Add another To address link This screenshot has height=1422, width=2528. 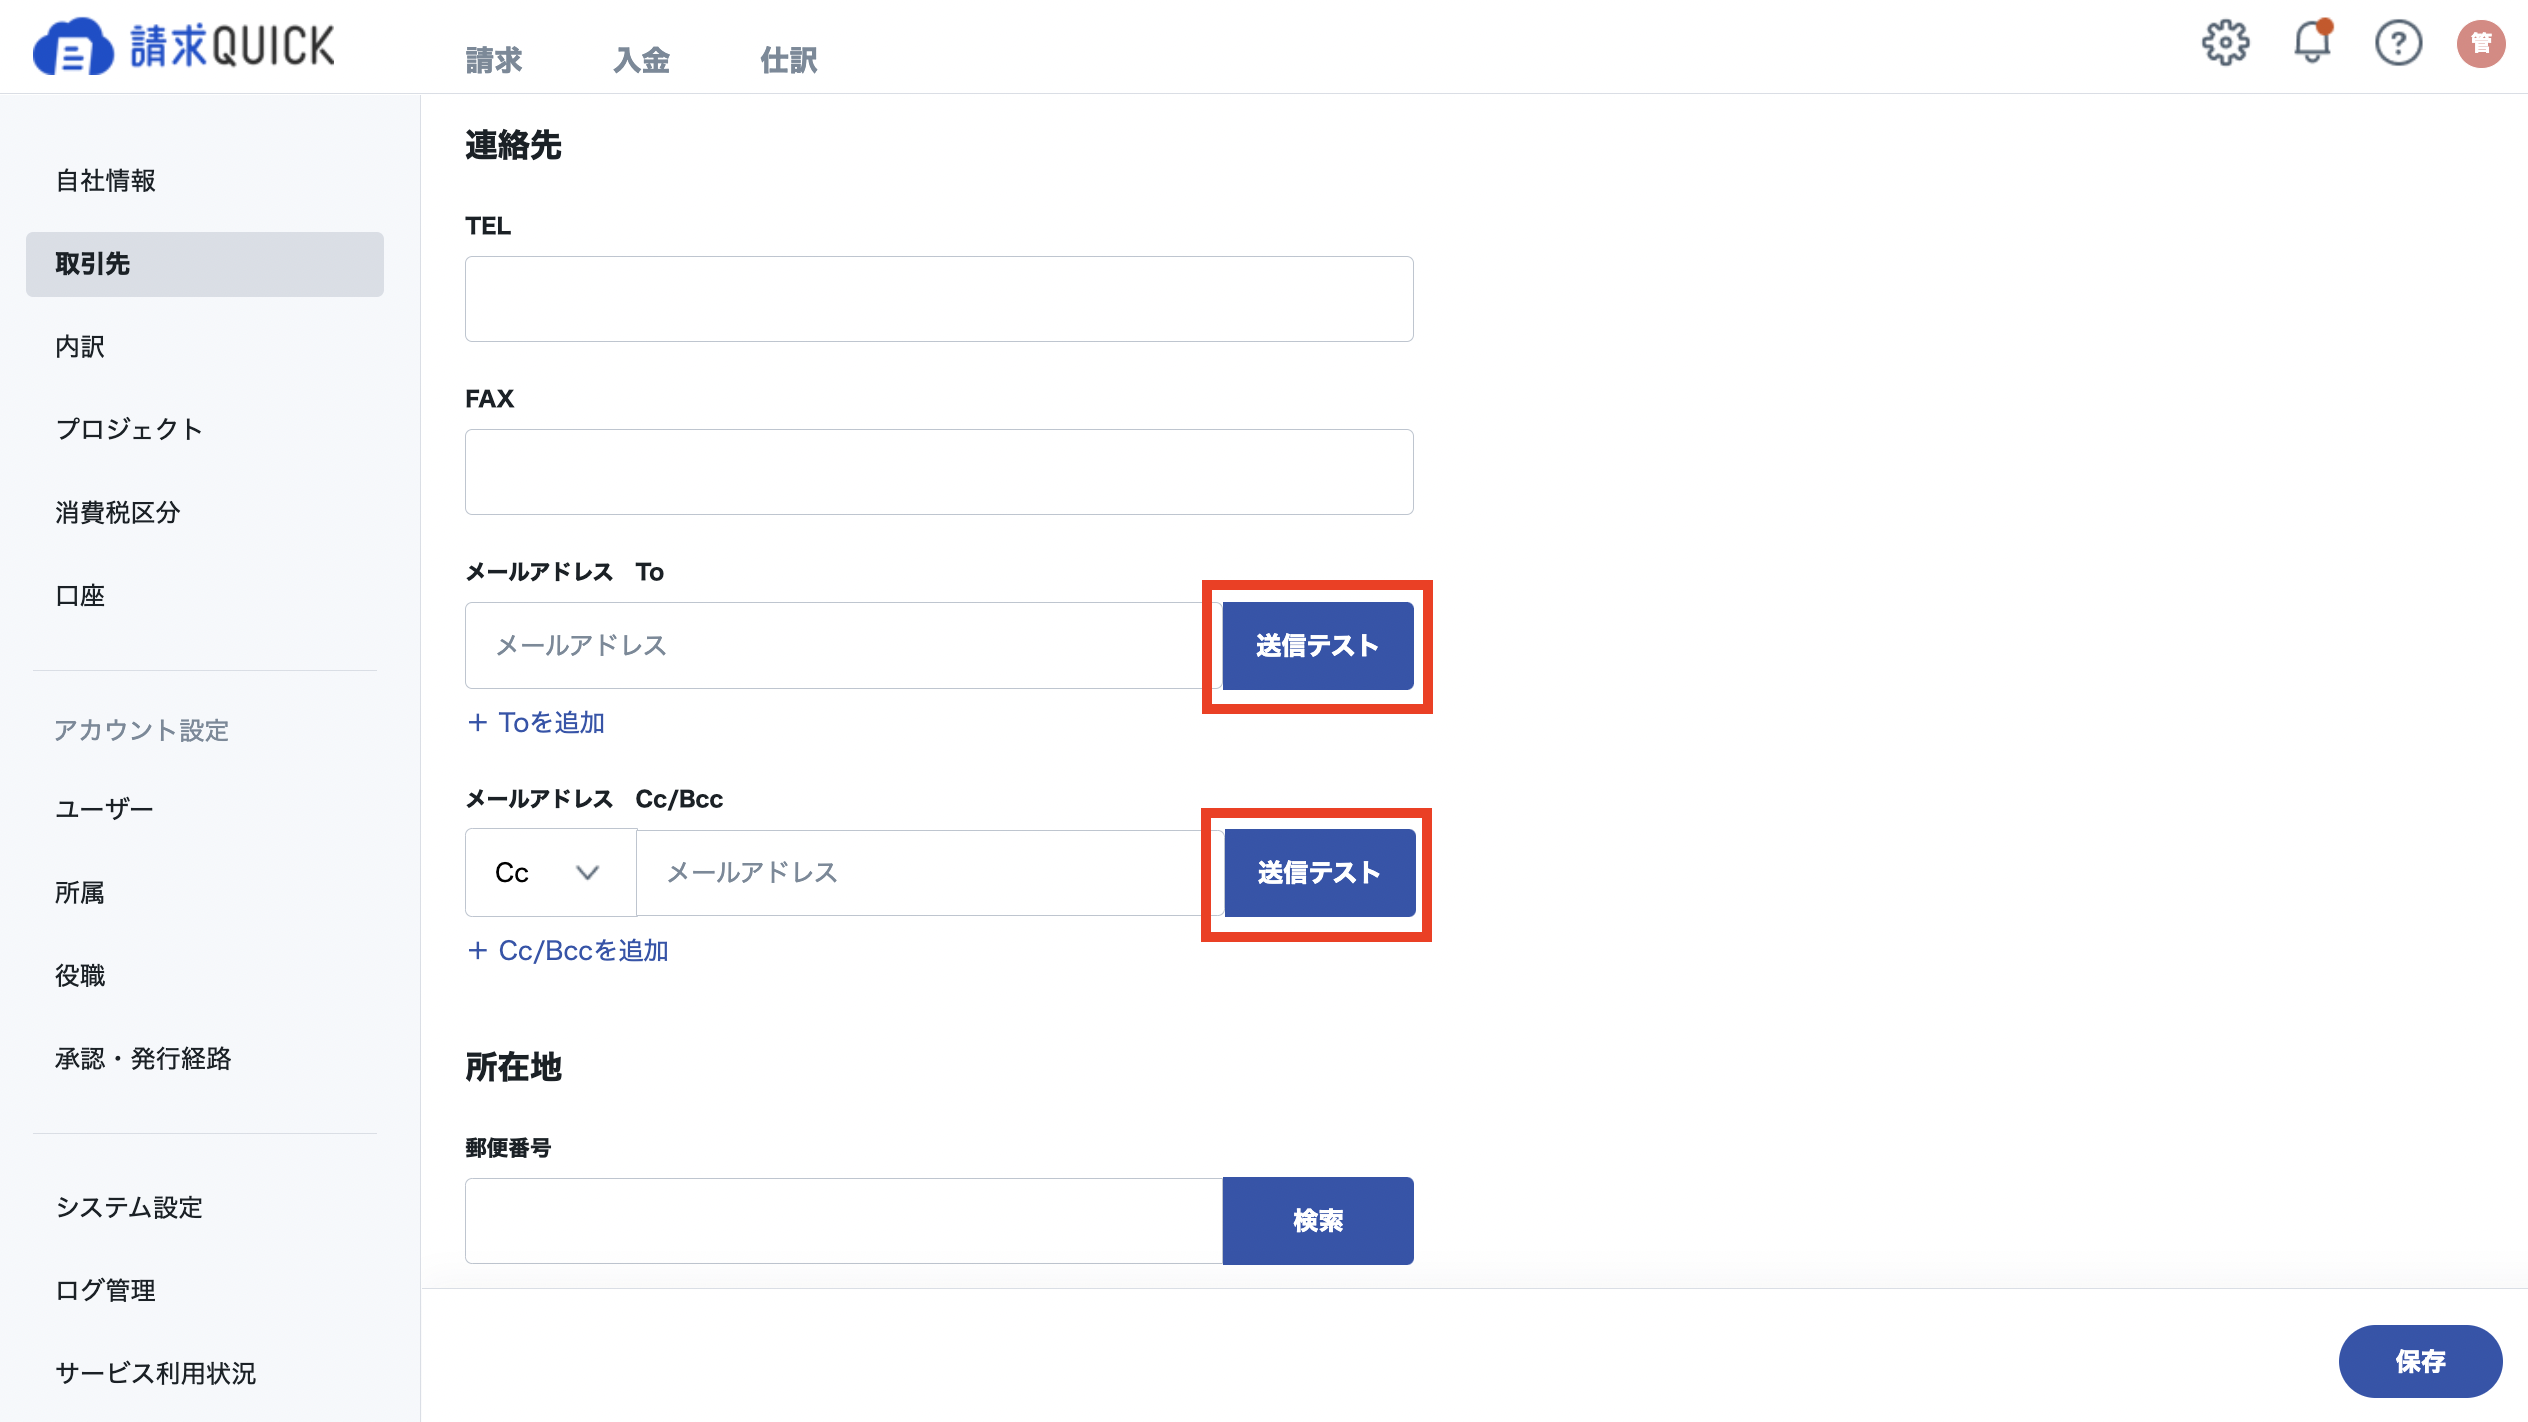[536, 722]
